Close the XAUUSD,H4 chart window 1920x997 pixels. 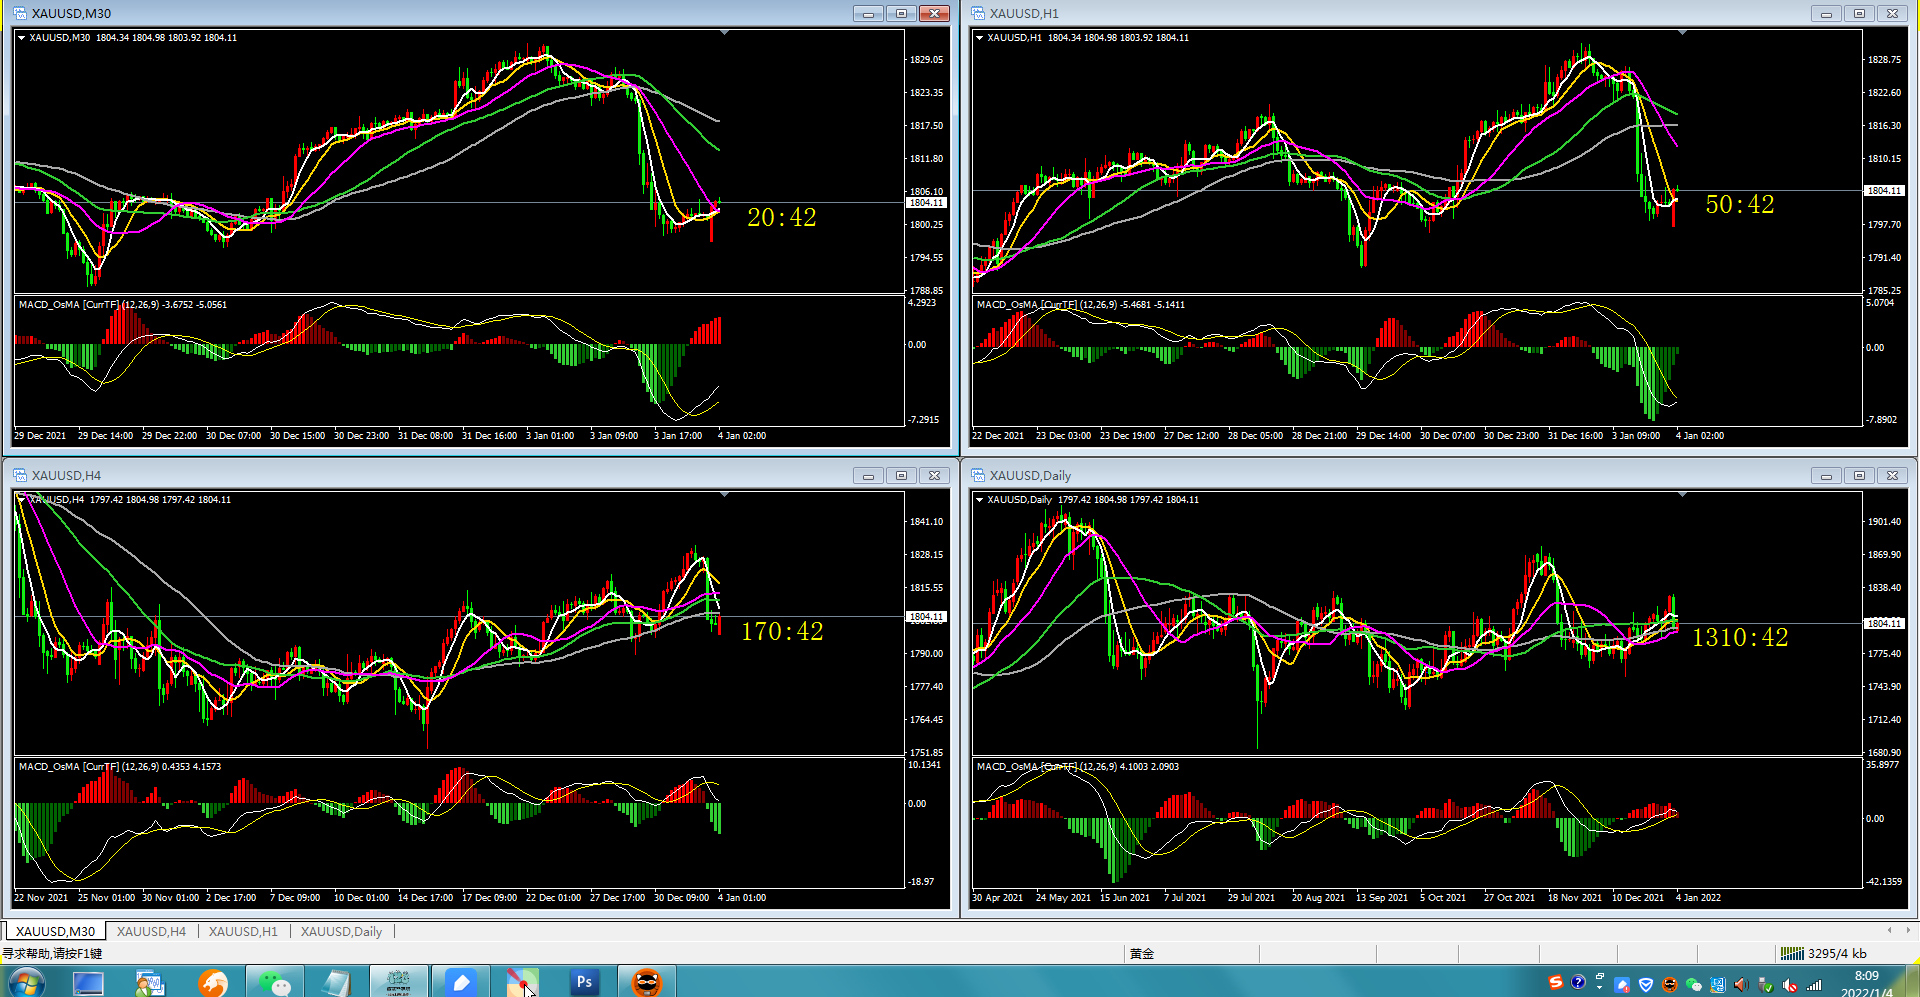click(x=934, y=475)
